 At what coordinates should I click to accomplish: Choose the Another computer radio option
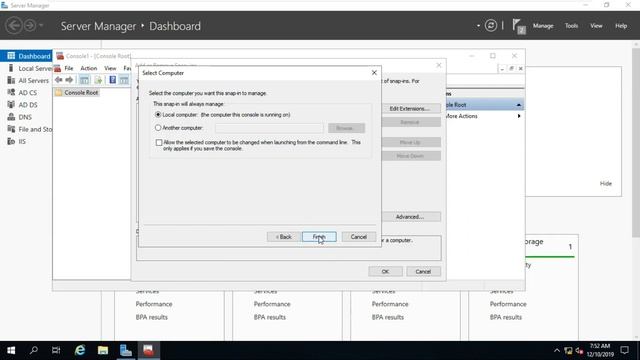click(x=158, y=128)
